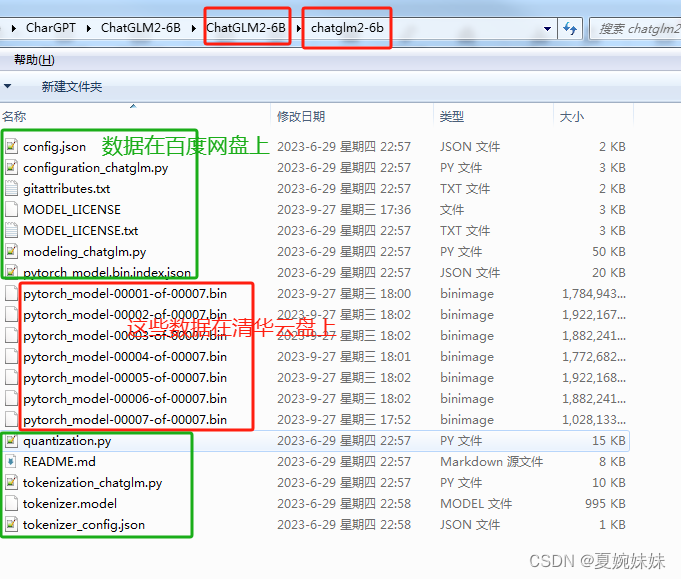This screenshot has width=681, height=579.
Task: Click the 995 KB size of tokenizer.model
Action: point(605,503)
